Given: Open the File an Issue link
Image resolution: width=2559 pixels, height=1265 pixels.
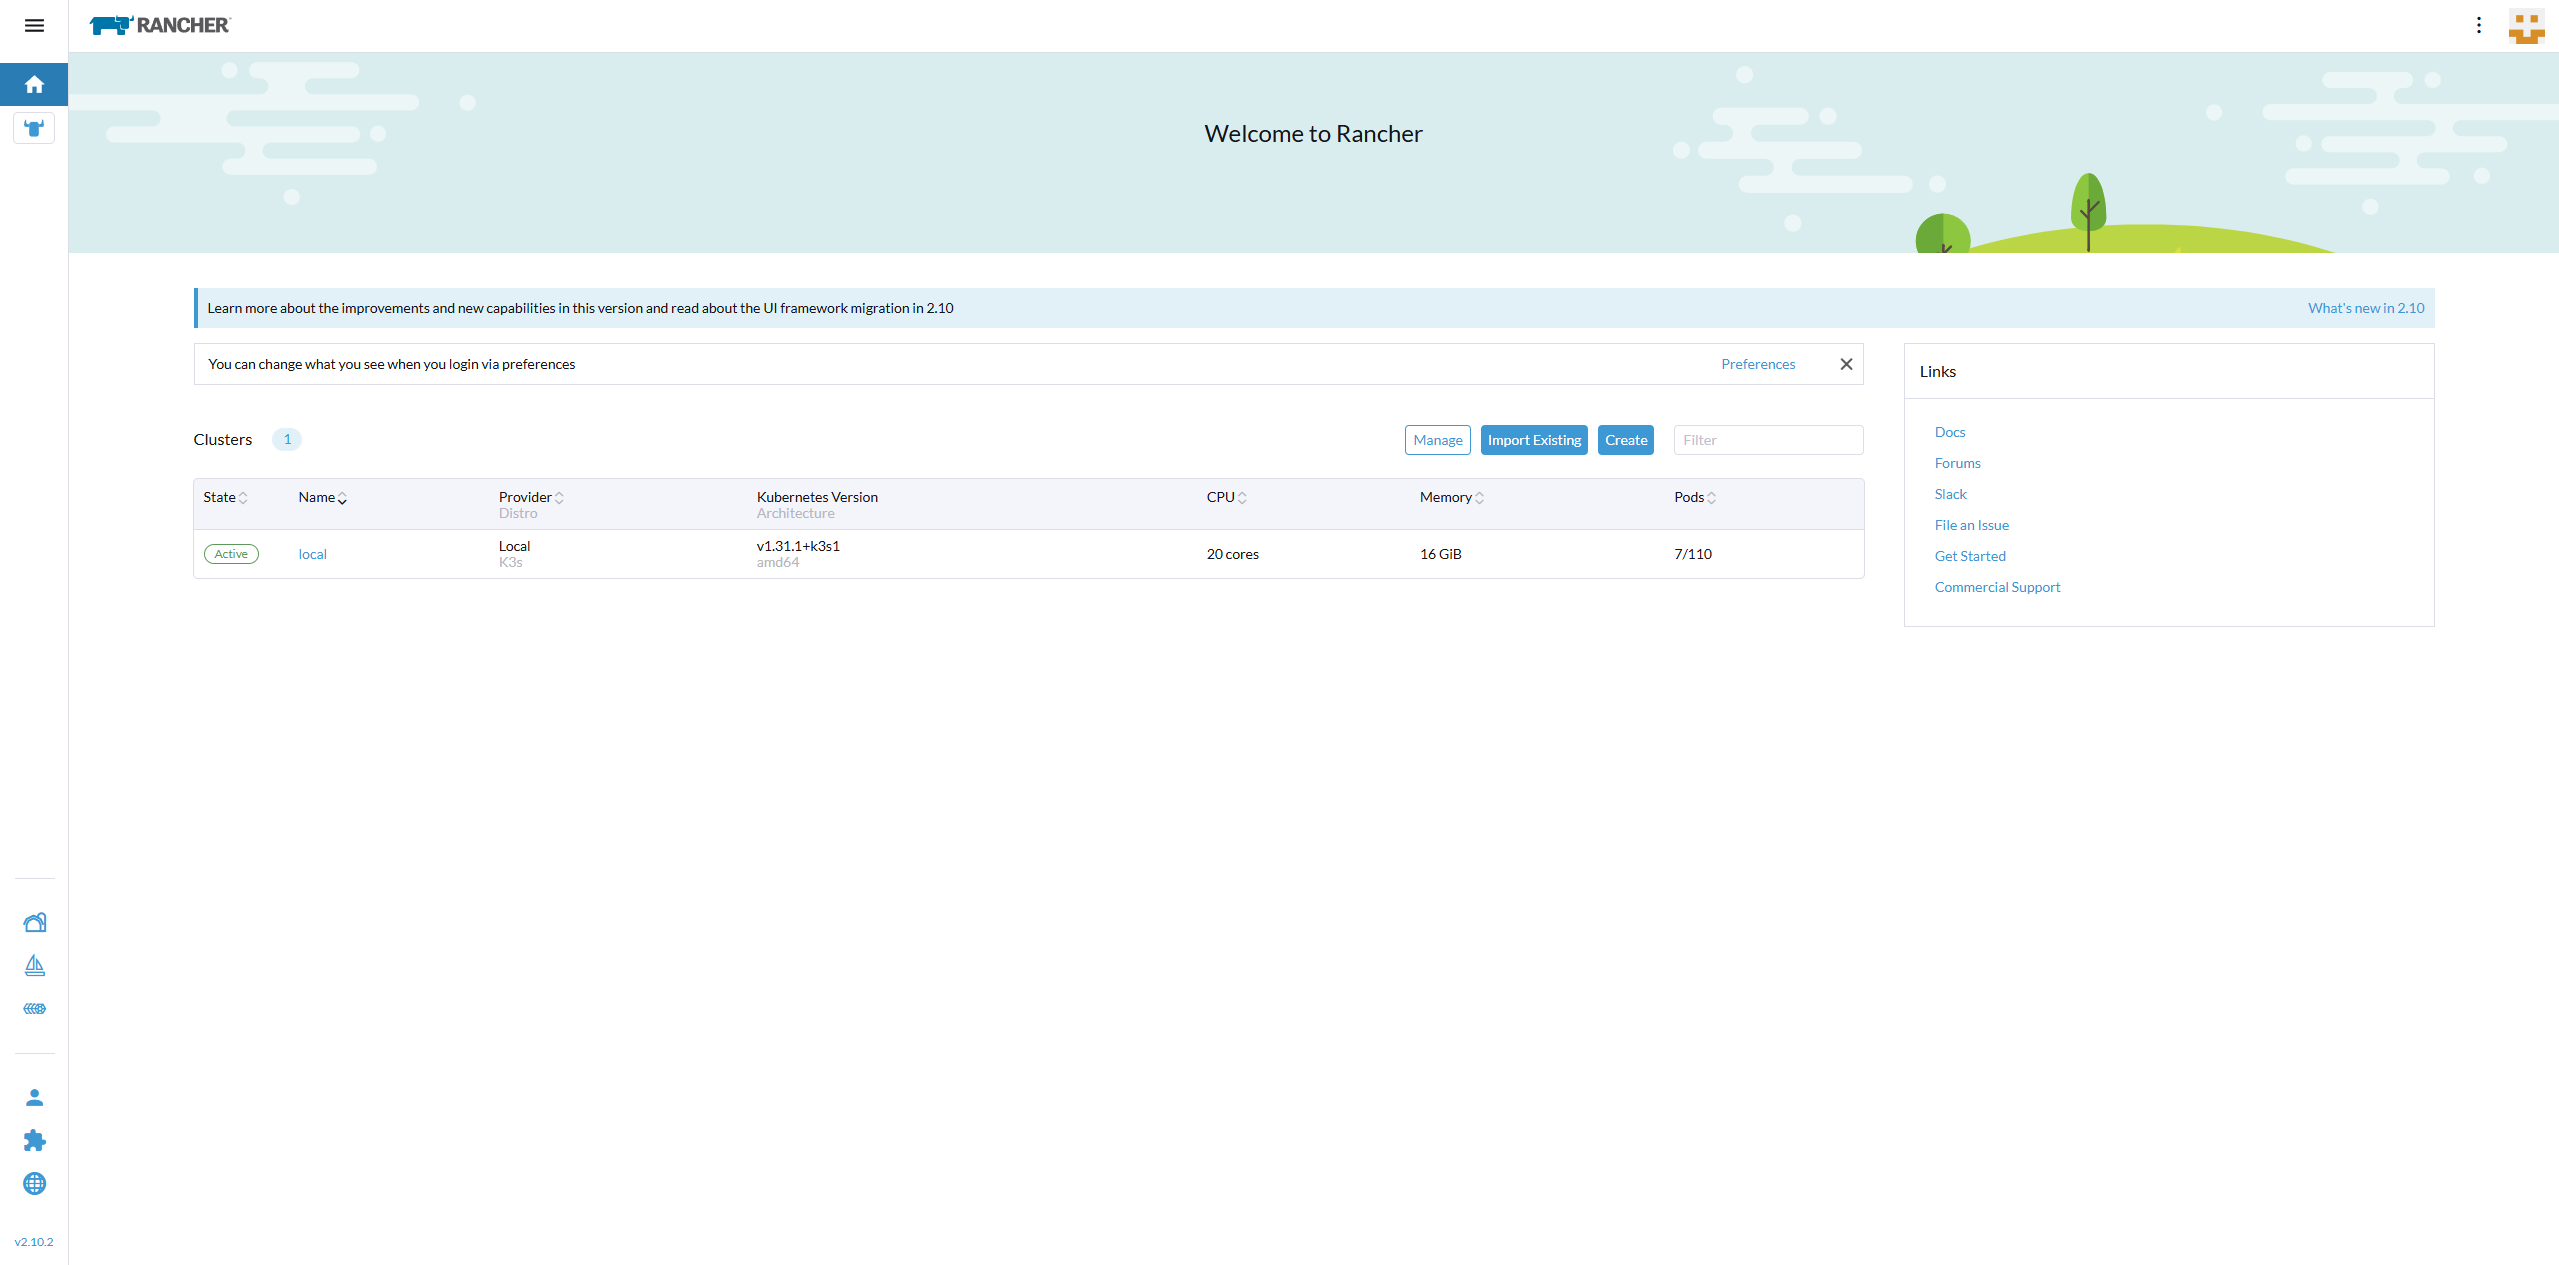Looking at the screenshot, I should click(1971, 525).
